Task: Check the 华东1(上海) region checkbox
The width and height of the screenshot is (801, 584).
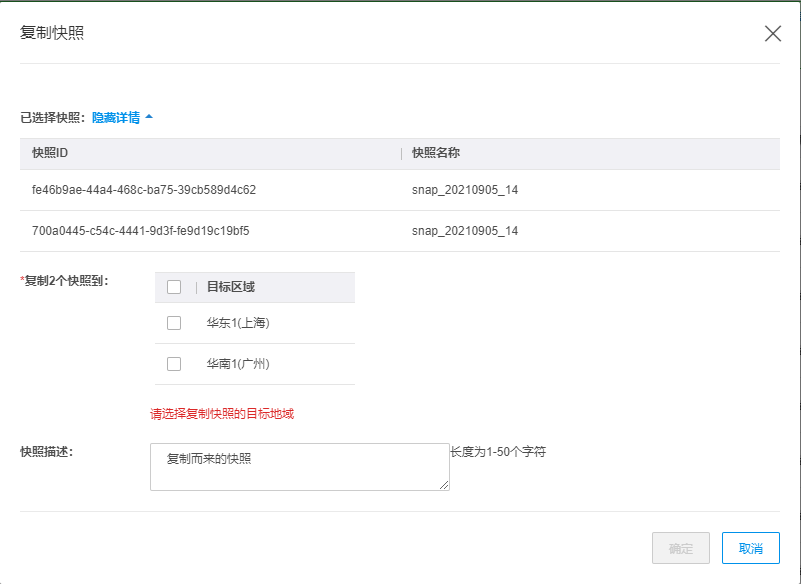Action: [174, 323]
